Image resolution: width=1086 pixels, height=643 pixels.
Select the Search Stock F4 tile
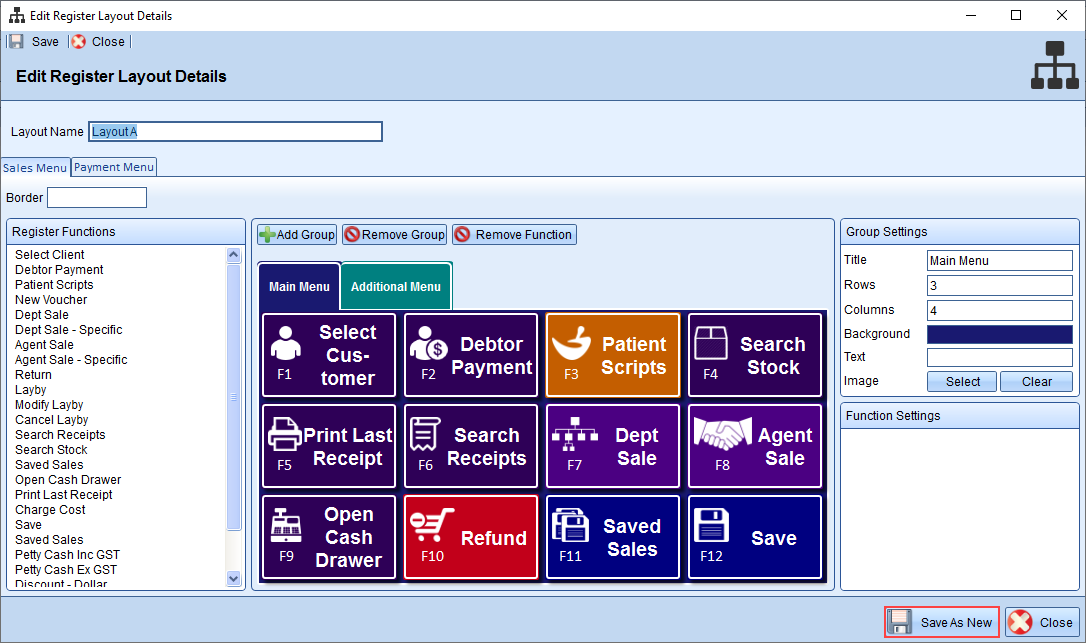[x=754, y=354]
